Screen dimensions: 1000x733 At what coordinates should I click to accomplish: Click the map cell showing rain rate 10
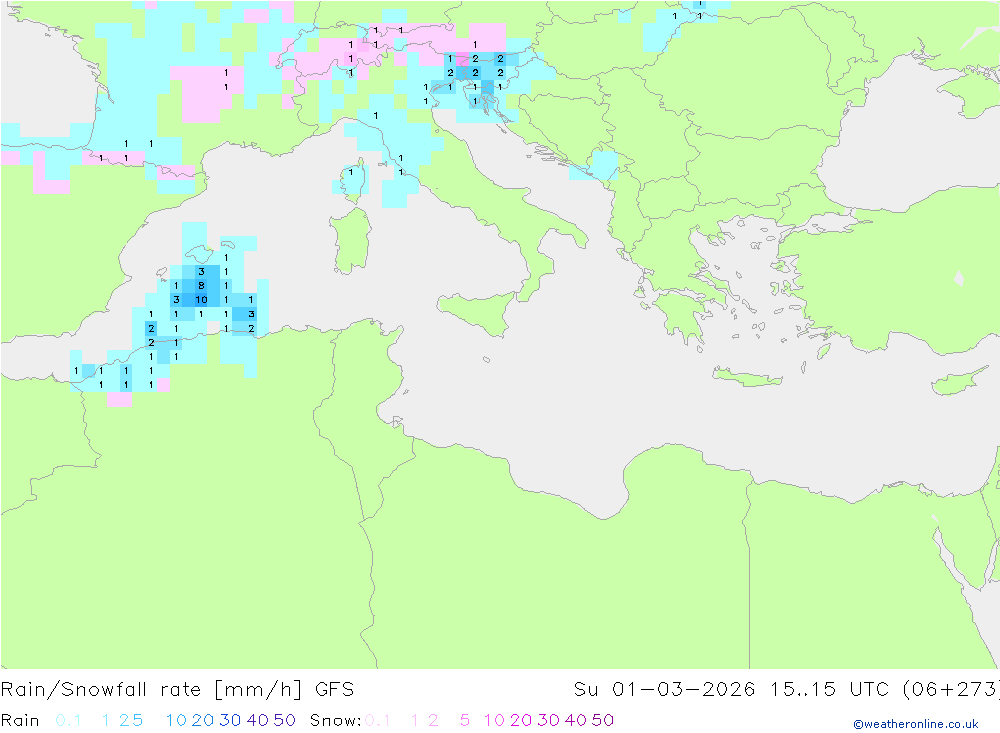click(201, 300)
